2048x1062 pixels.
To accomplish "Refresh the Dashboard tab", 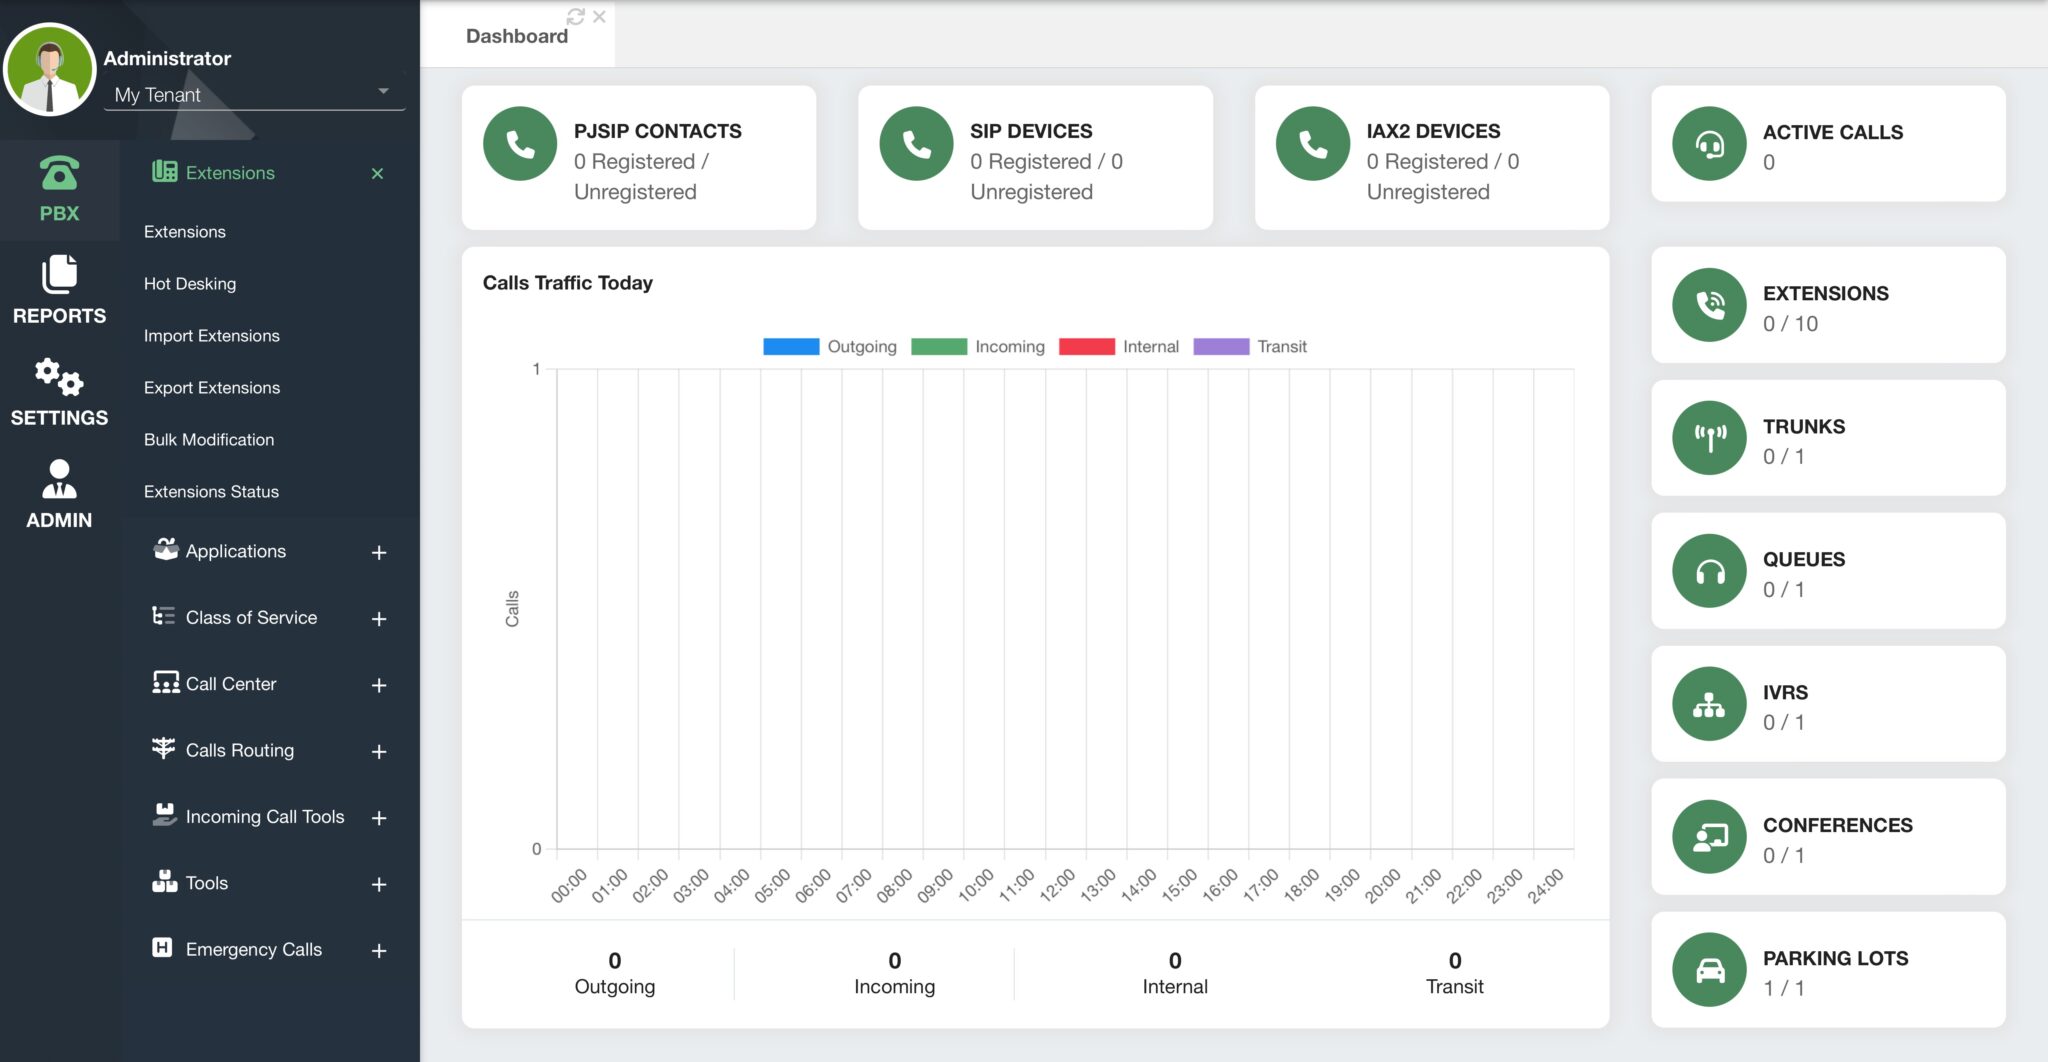I will [x=574, y=16].
